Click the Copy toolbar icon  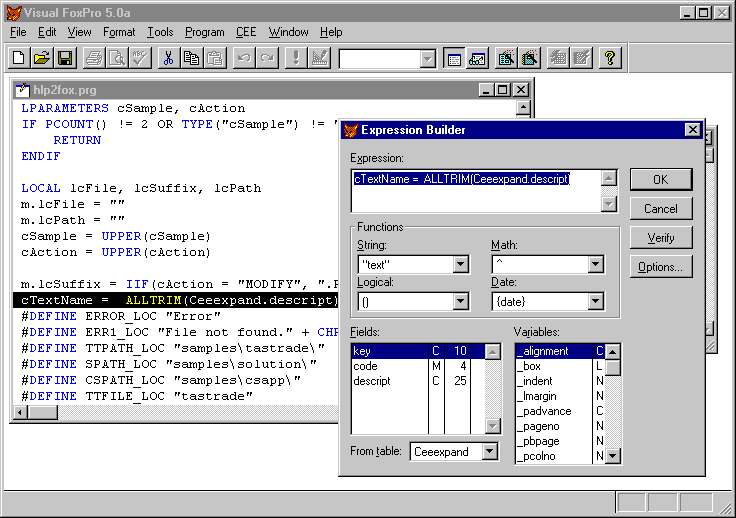tap(190, 58)
